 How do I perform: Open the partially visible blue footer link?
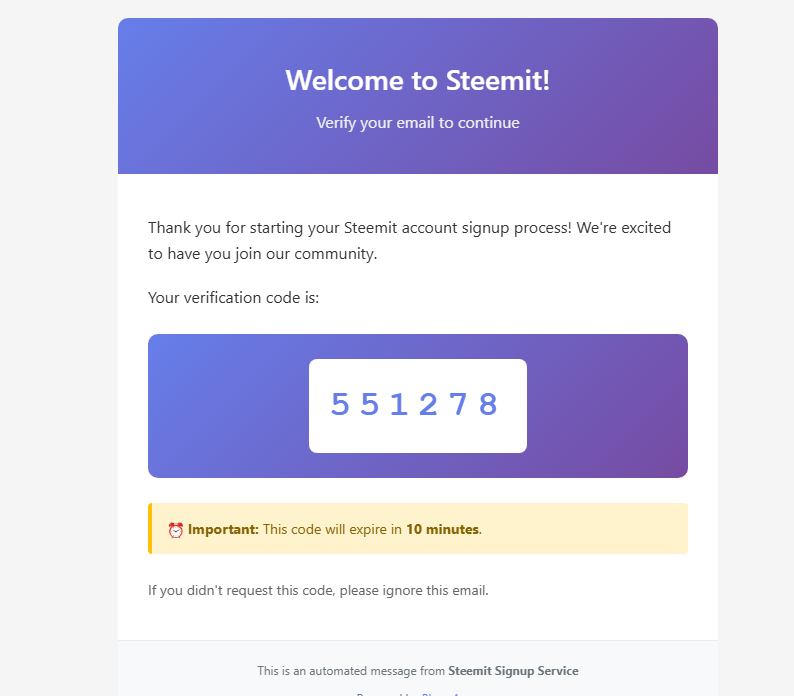click(x=441, y=693)
